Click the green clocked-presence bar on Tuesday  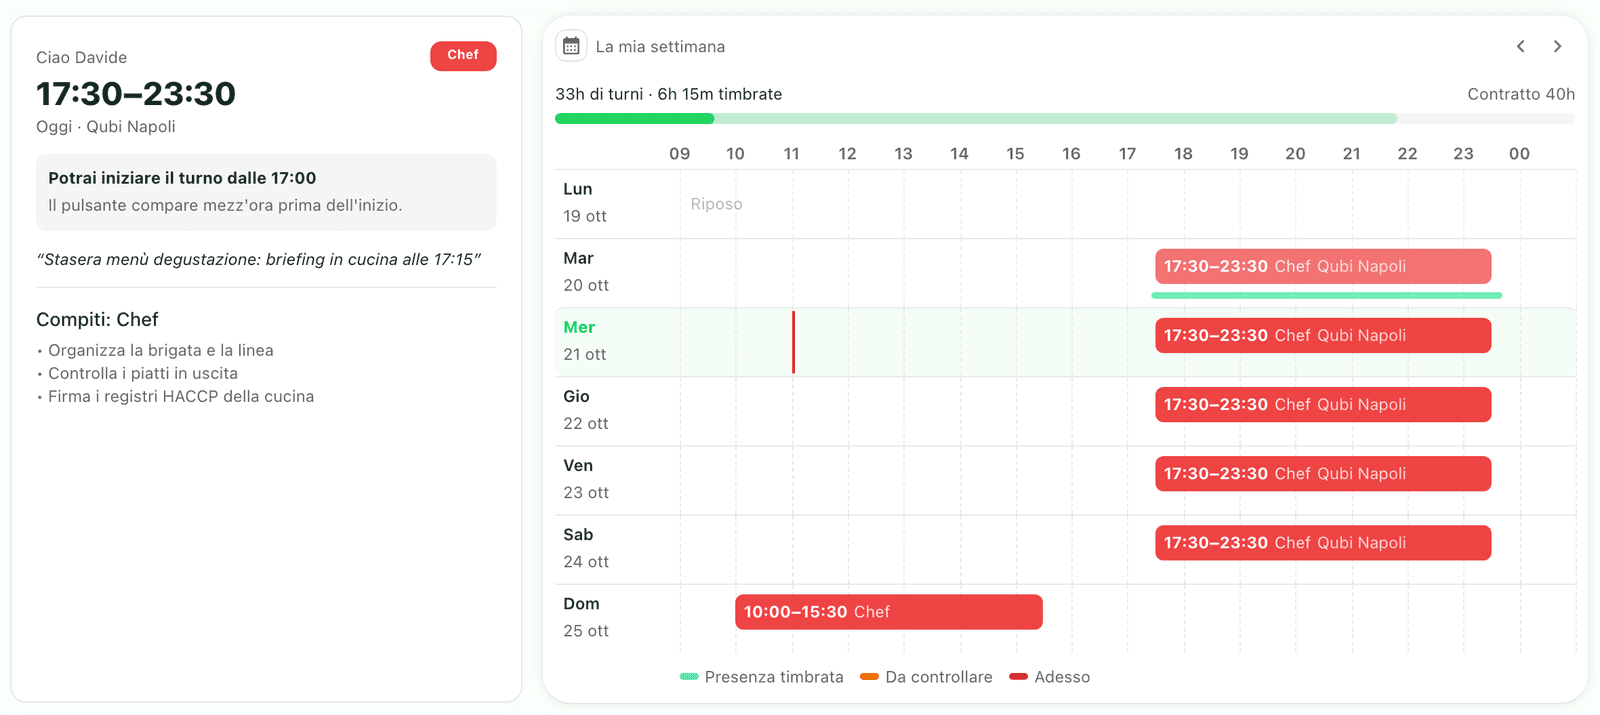tap(1327, 295)
